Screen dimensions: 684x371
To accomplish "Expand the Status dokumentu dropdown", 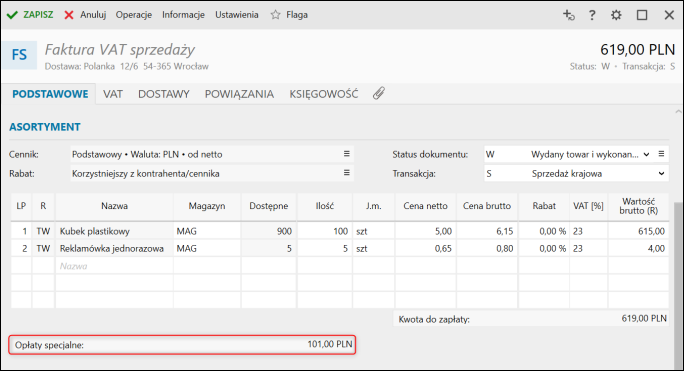I will (x=646, y=154).
